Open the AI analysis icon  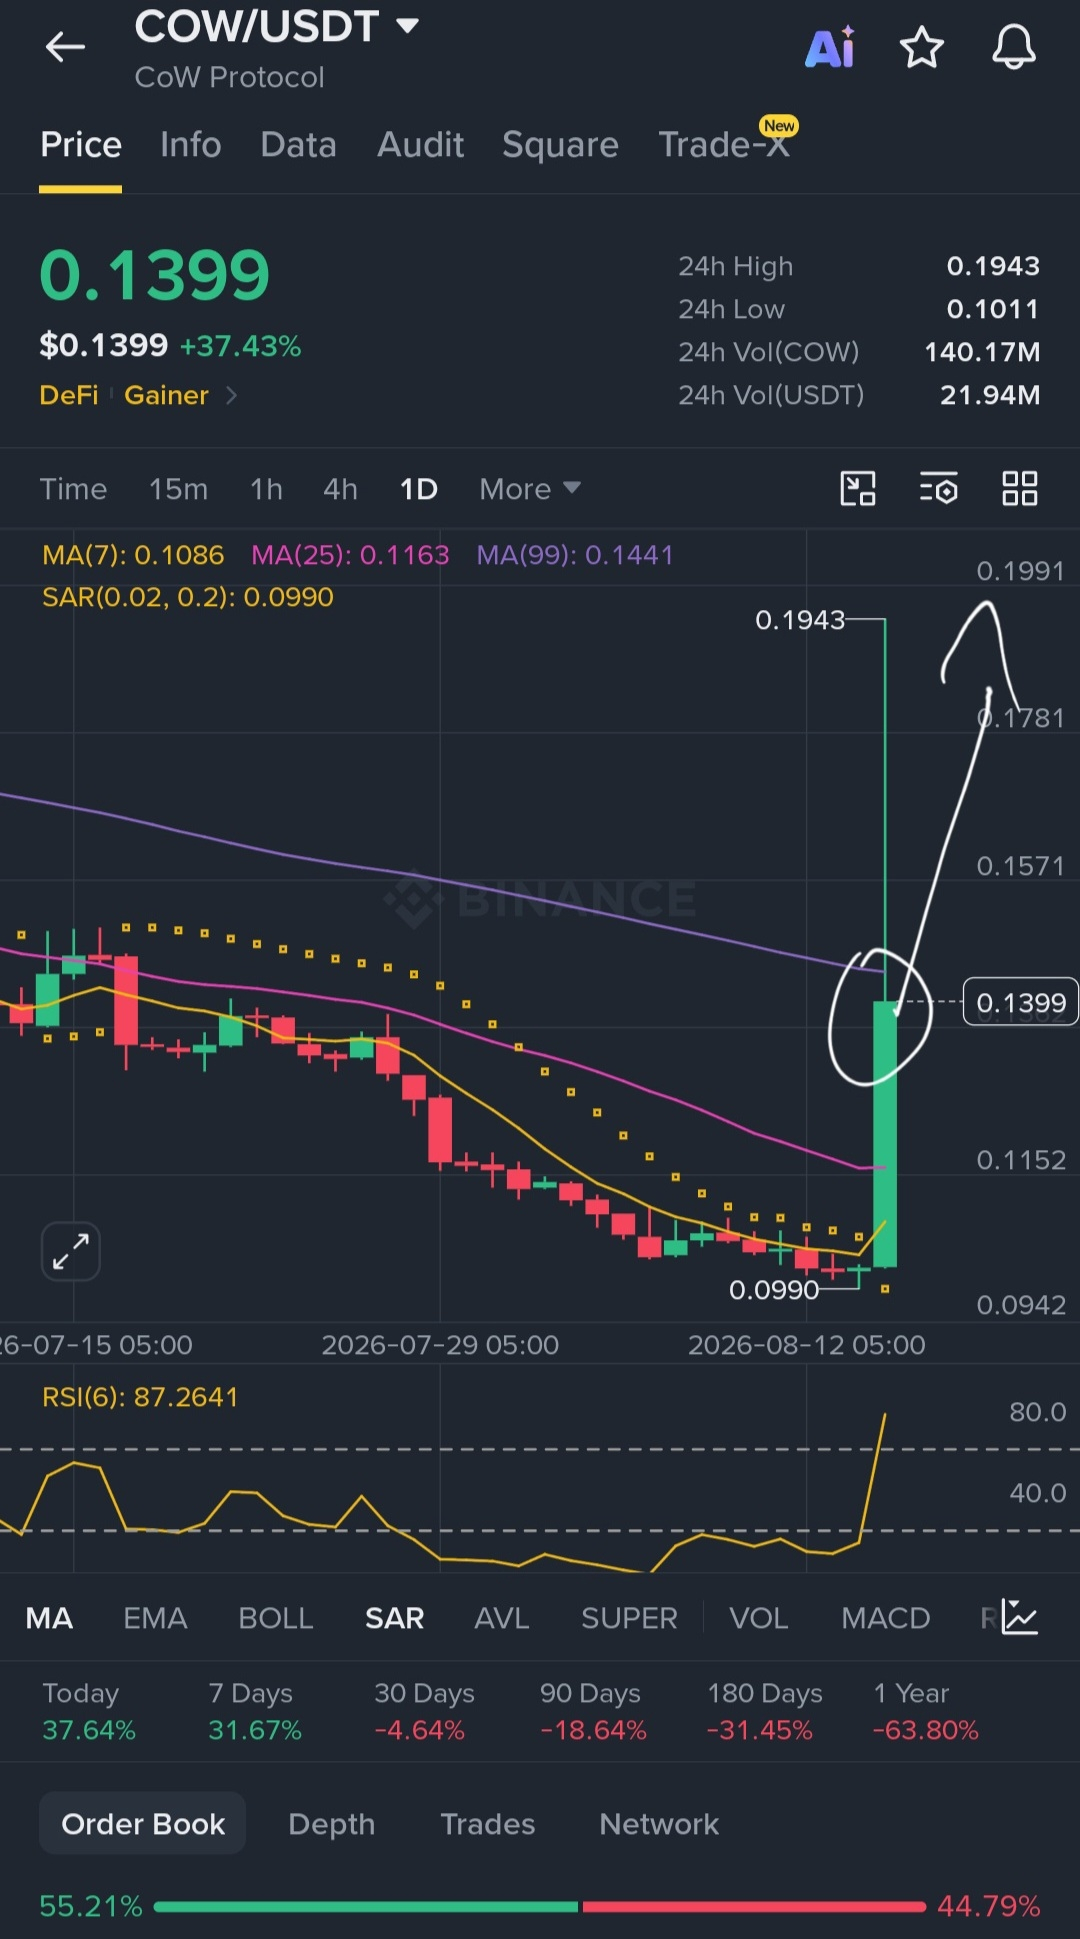point(830,47)
